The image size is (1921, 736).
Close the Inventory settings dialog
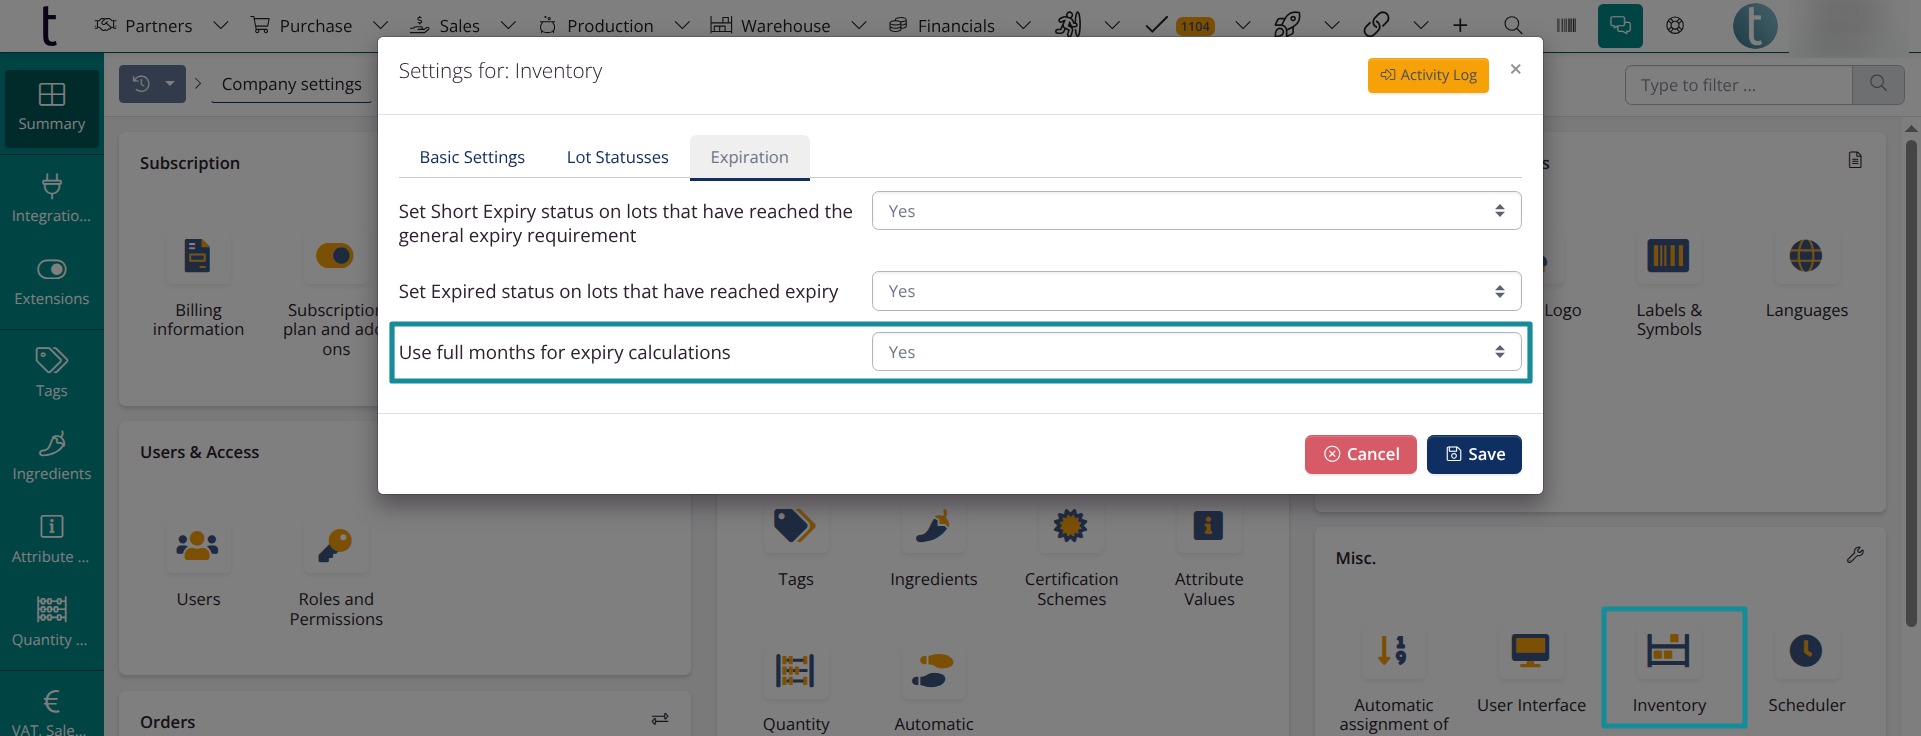tap(1515, 69)
